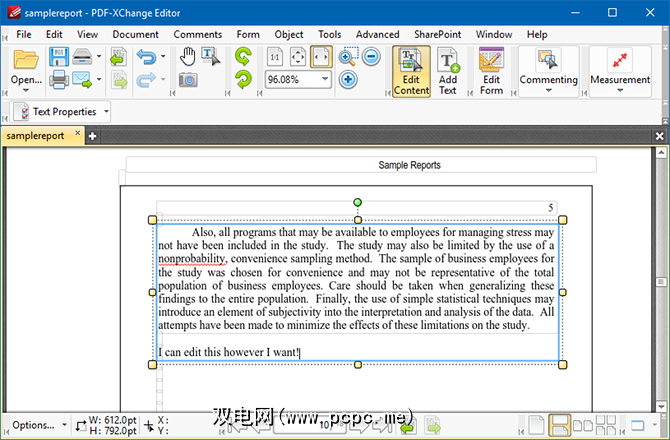This screenshot has width=670, height=440.
Task: Click the Snapshot camera tool
Action: [x=187, y=79]
